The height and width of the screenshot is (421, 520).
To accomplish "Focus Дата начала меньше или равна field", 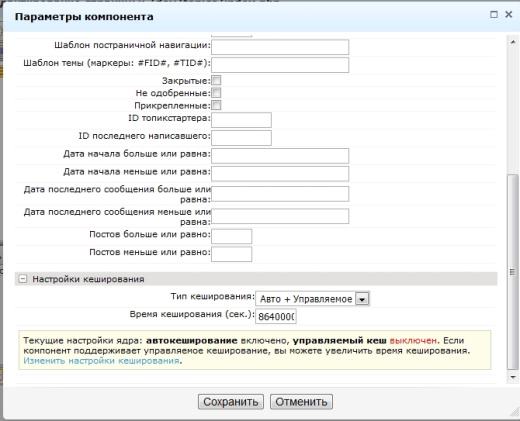I will (x=280, y=174).
